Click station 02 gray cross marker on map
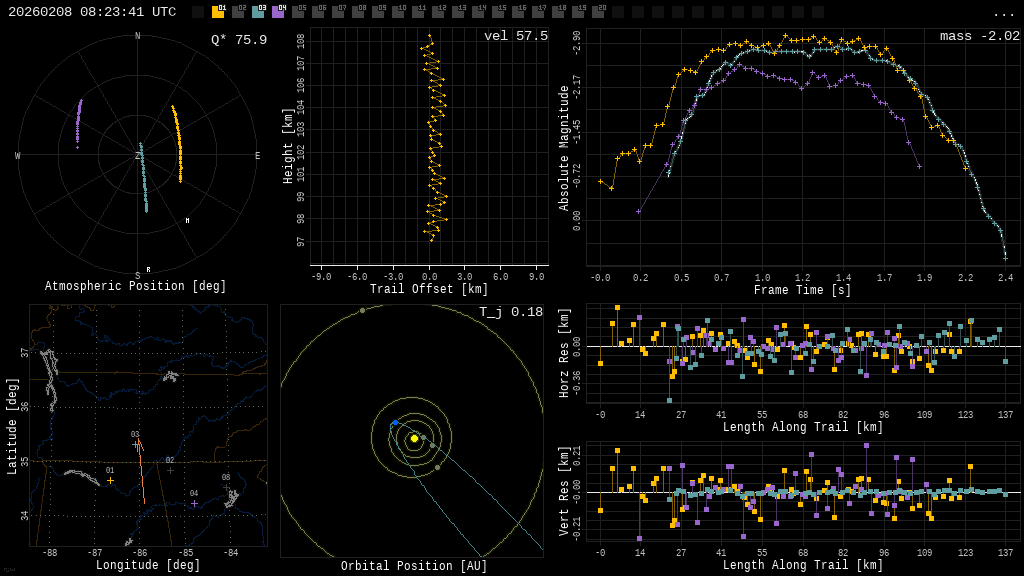 pos(170,470)
